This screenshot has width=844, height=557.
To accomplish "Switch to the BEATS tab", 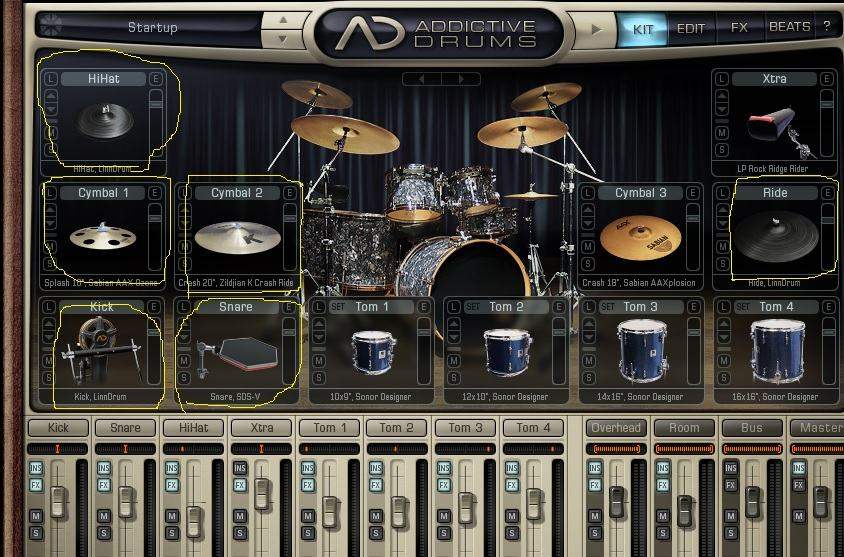I will (789, 27).
